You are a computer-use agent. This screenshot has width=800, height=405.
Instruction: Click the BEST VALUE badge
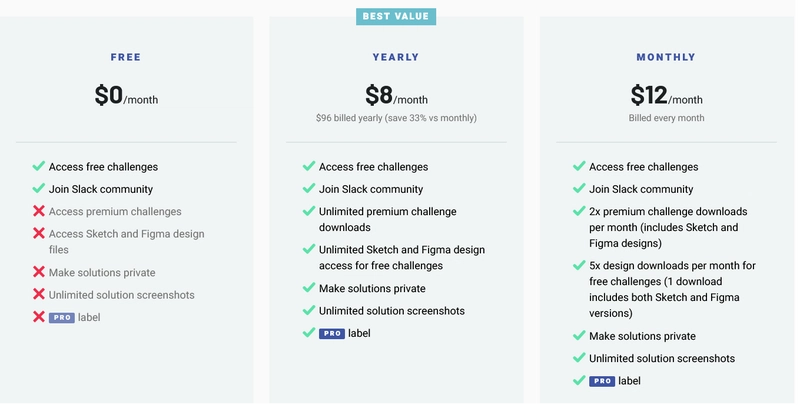(396, 16)
